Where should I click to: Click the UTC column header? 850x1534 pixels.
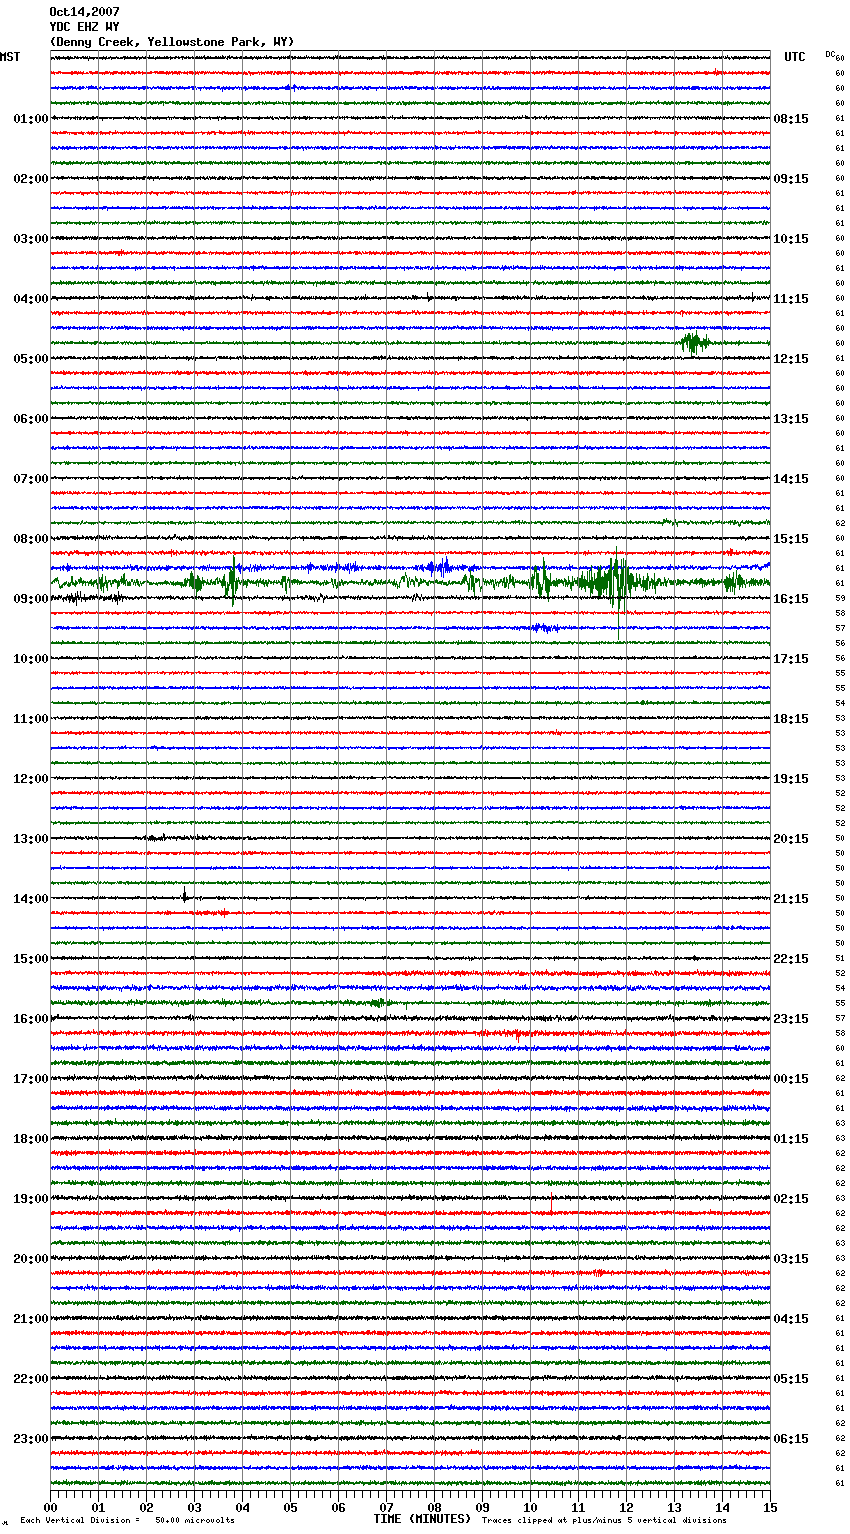pyautogui.click(x=795, y=57)
